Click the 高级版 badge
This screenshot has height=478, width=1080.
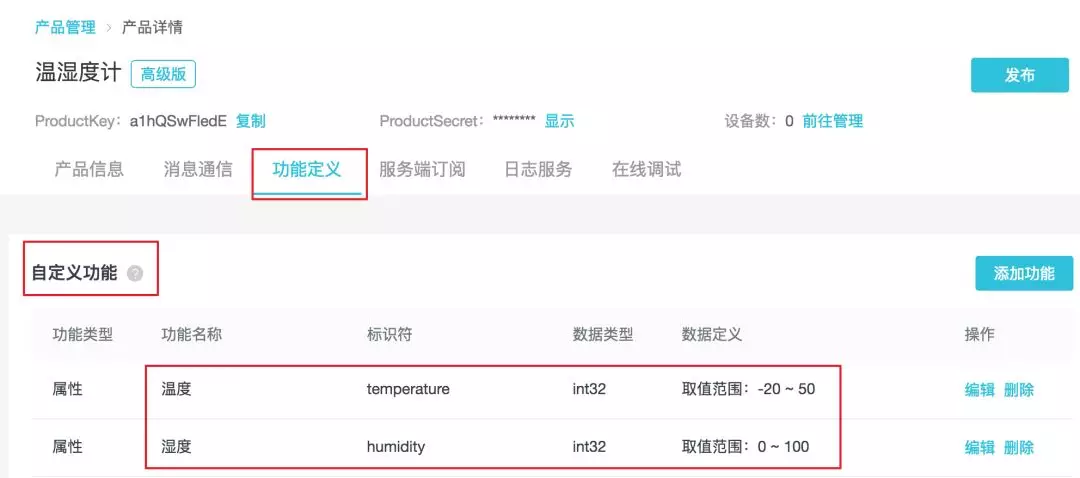click(163, 74)
